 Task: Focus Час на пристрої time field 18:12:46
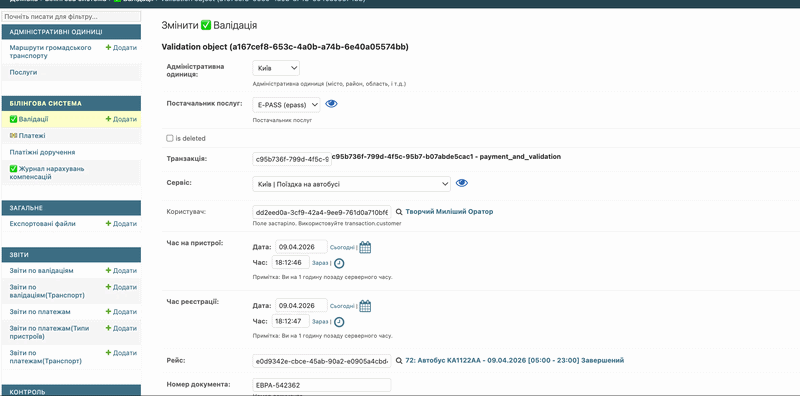point(291,263)
